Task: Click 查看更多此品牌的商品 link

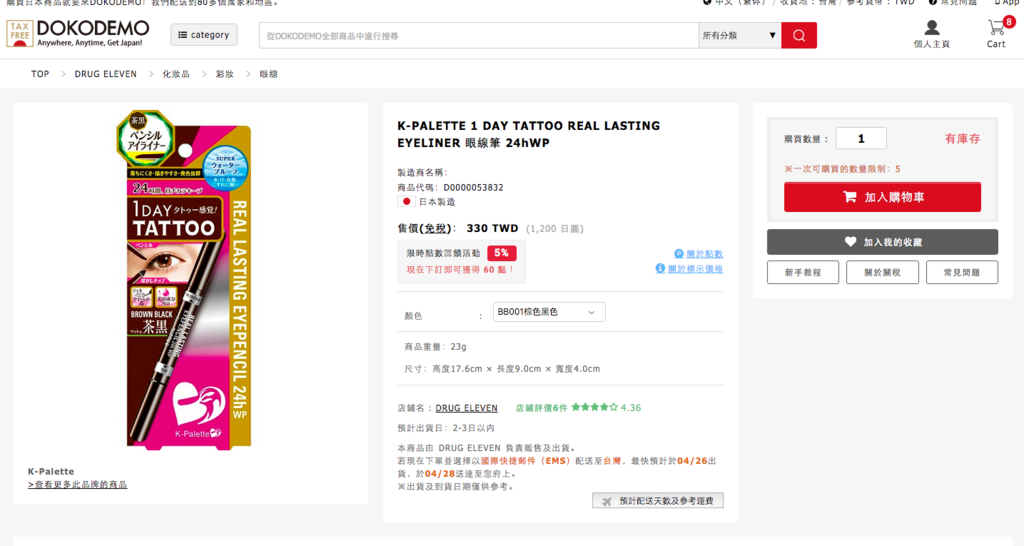Action: (x=77, y=485)
